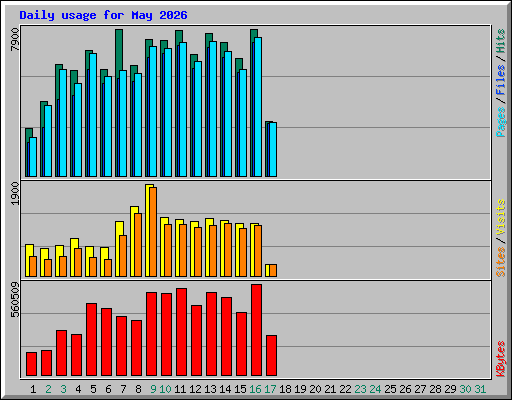The height and width of the screenshot is (400, 512).
Task: Click the yellow Visits bar for day 8
Action: [133, 241]
